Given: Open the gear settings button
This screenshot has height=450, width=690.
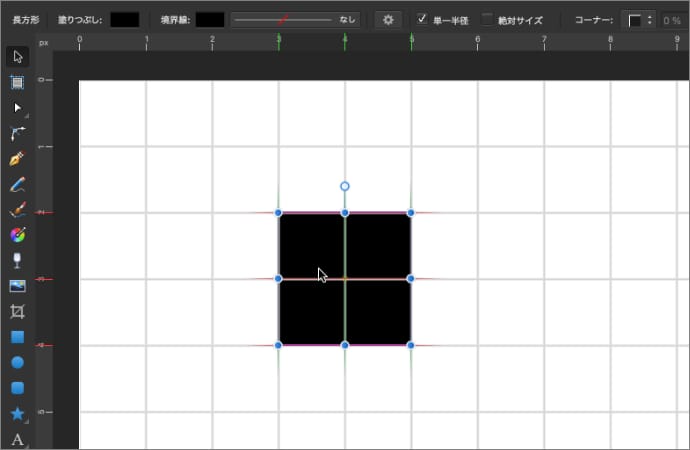Looking at the screenshot, I should (x=388, y=19).
